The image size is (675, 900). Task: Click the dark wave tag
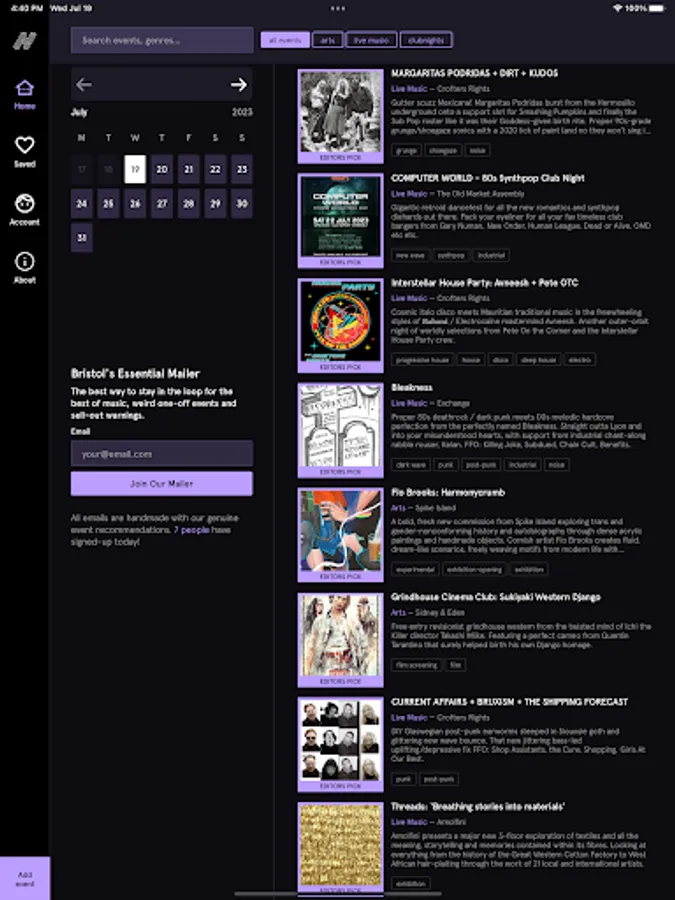tap(411, 465)
